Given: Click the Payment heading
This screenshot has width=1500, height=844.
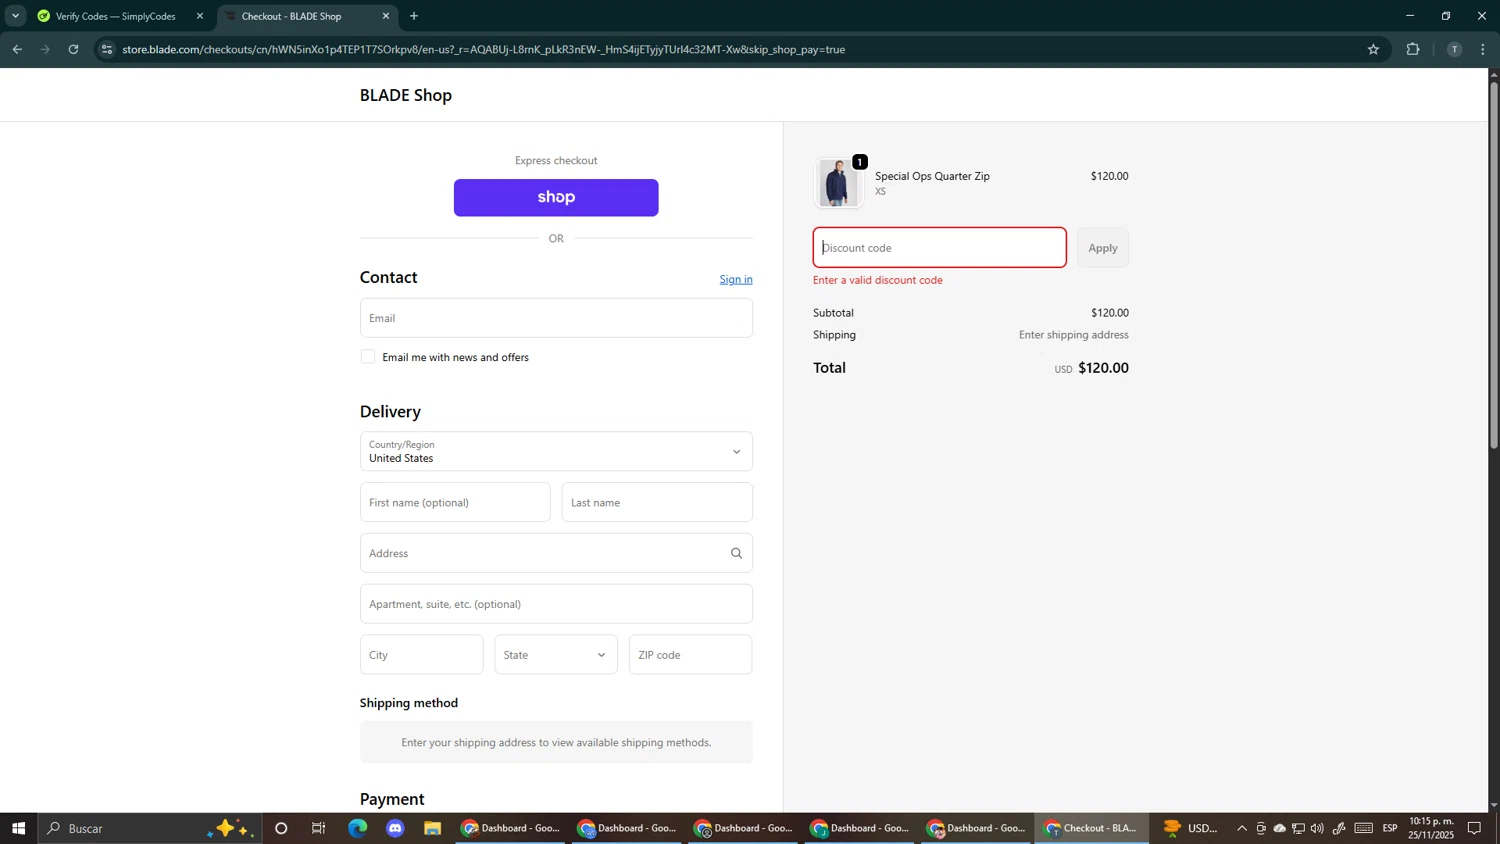Looking at the screenshot, I should 392,799.
